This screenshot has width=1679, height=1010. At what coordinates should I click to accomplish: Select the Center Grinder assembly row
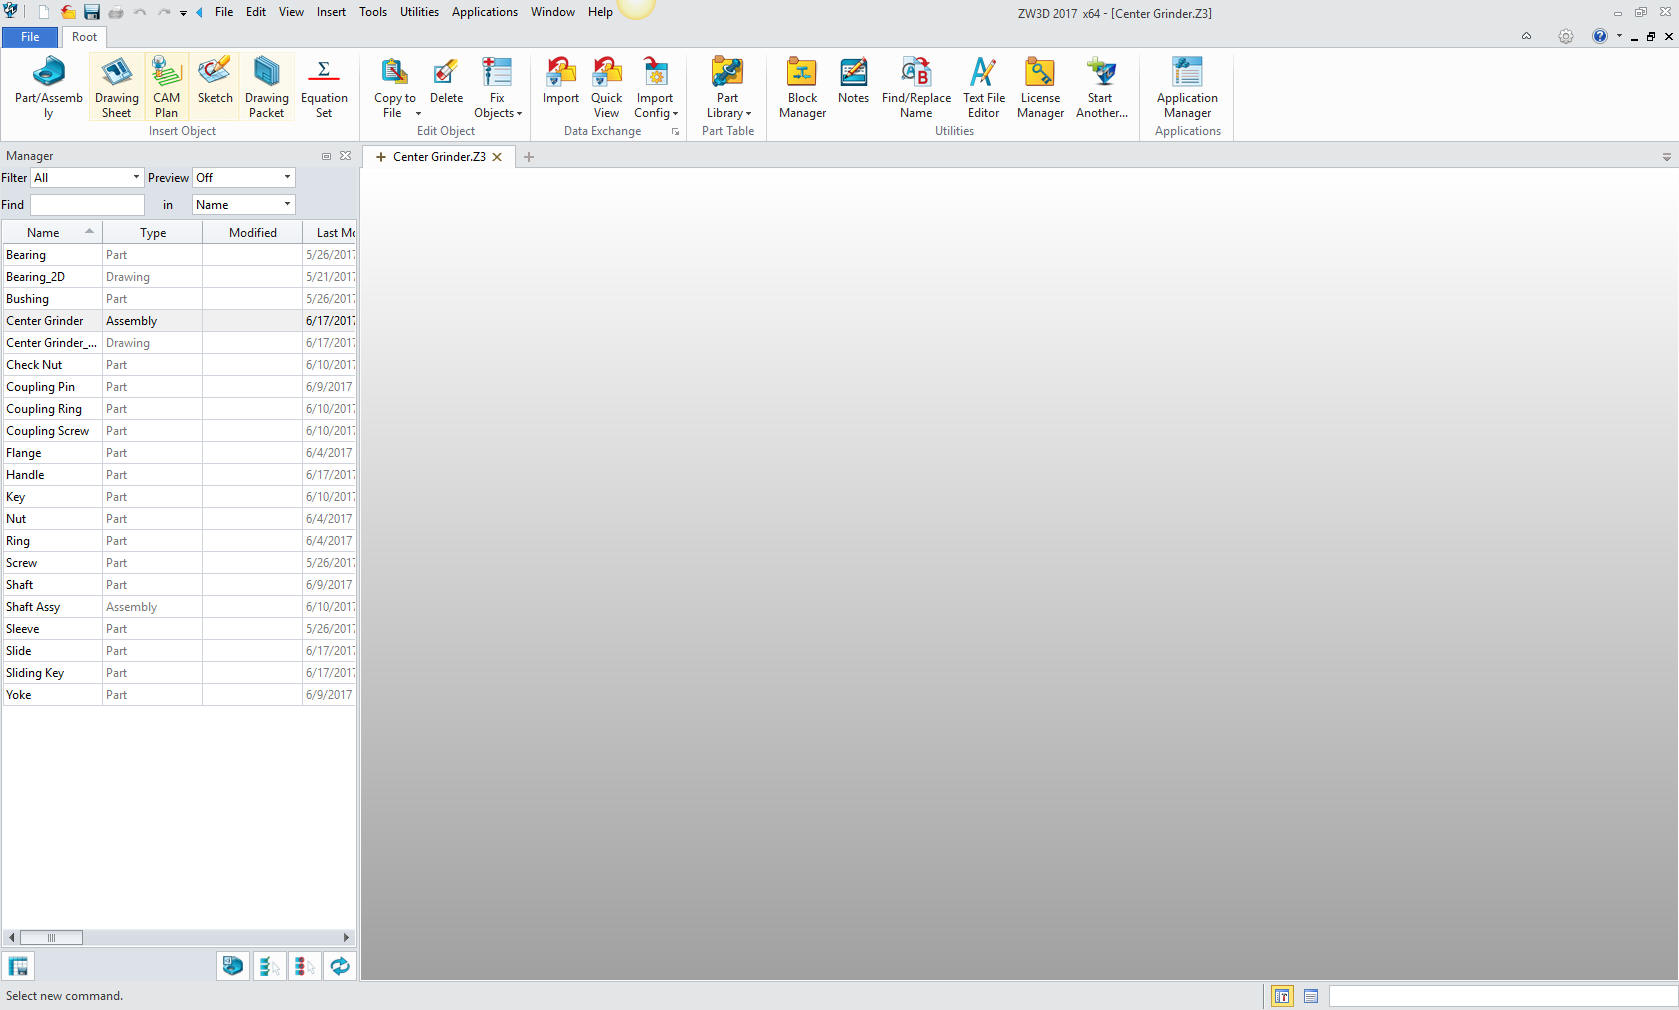coord(179,321)
